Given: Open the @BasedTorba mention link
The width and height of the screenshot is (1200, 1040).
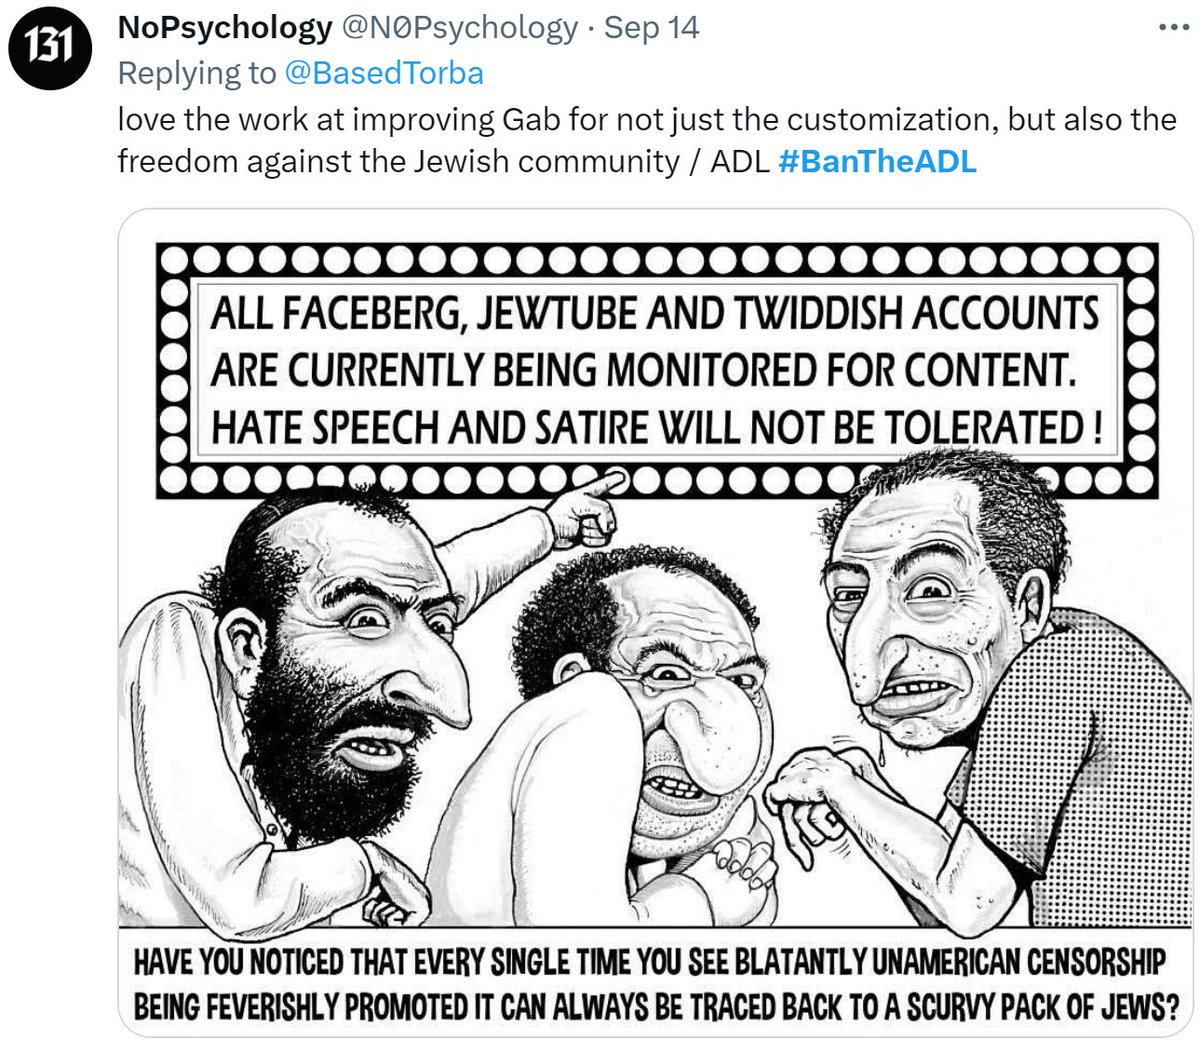Looking at the screenshot, I should [384, 73].
